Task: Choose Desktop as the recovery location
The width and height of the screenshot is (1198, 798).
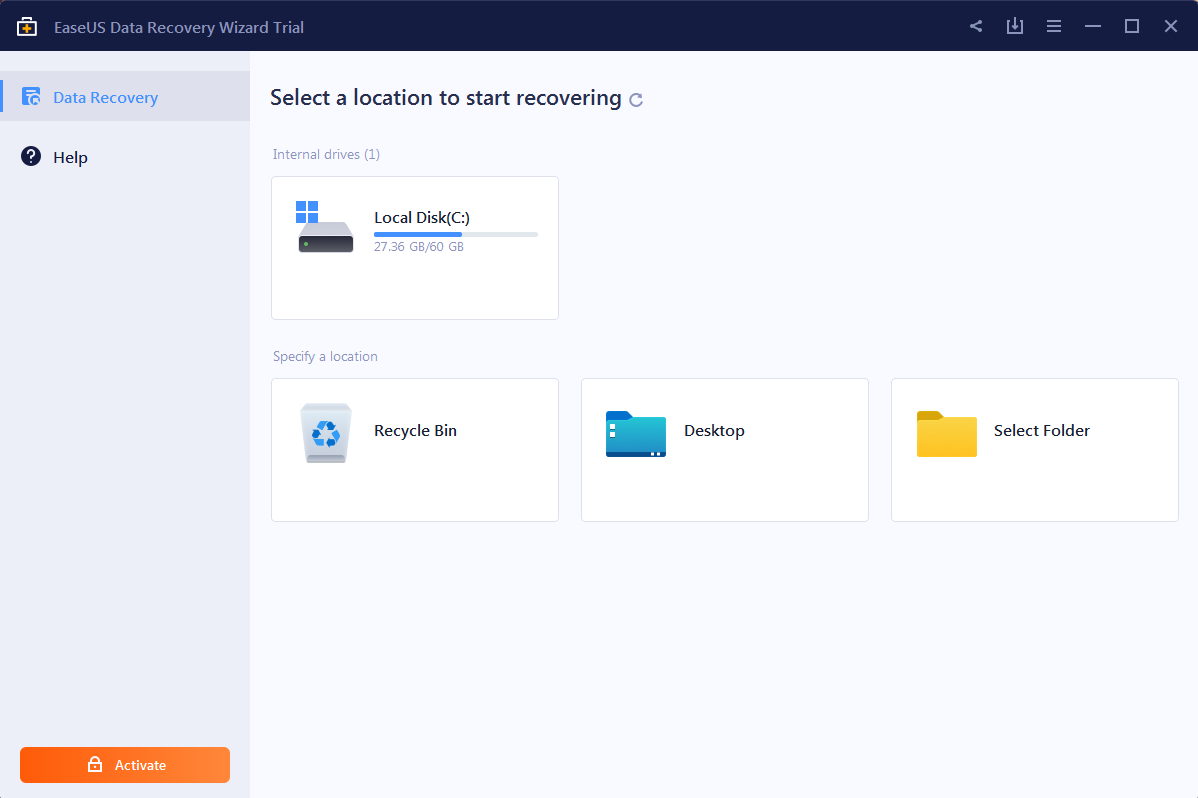Action: pos(724,450)
